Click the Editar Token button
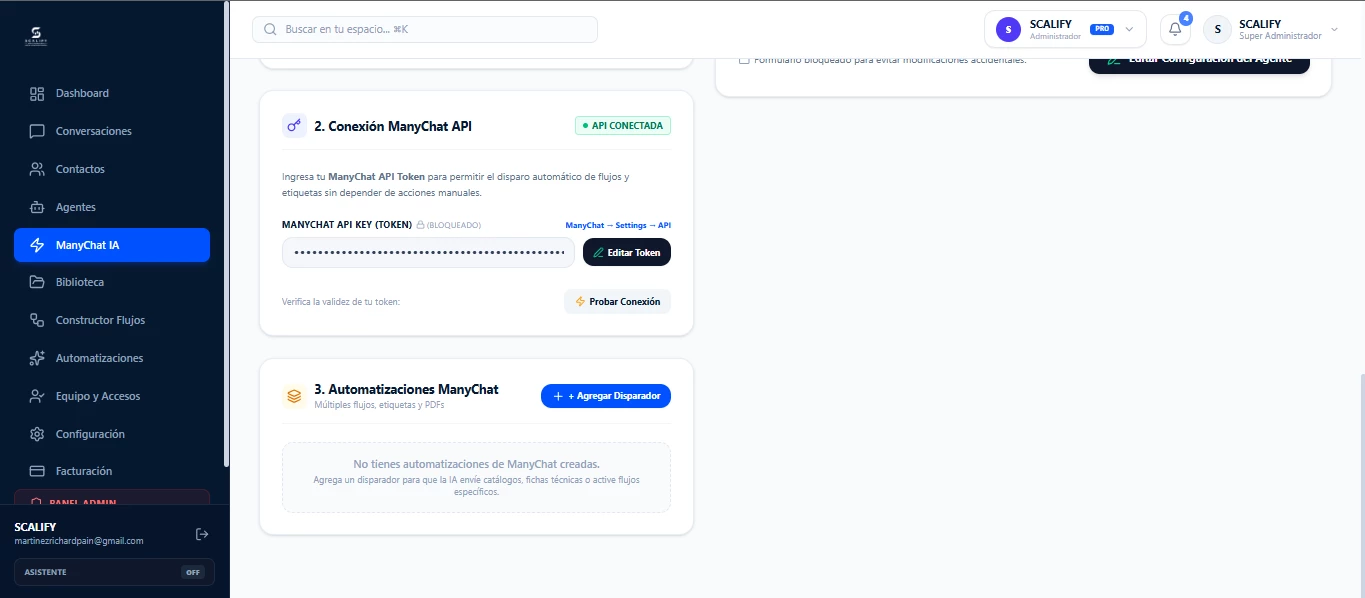The width and height of the screenshot is (1365, 598). click(x=627, y=253)
